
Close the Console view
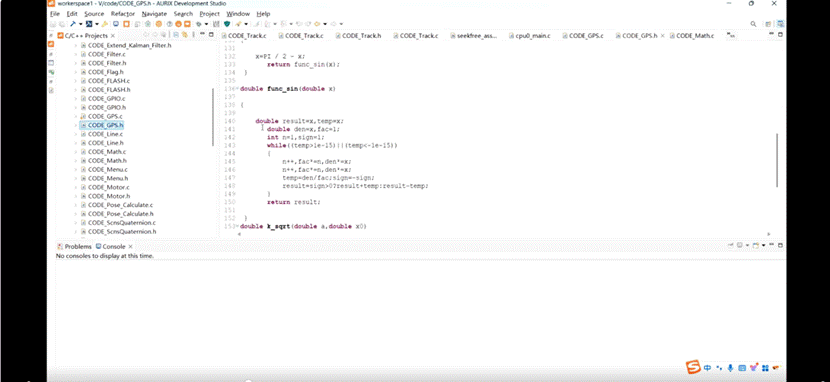point(130,247)
